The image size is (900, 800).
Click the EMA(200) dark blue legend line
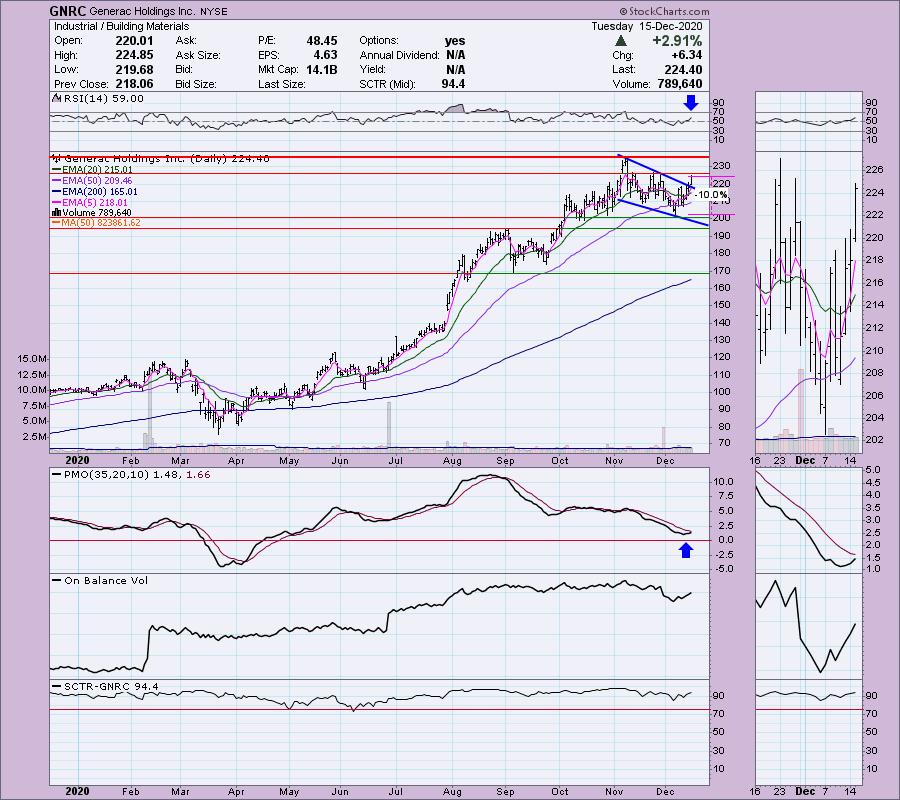[56, 192]
